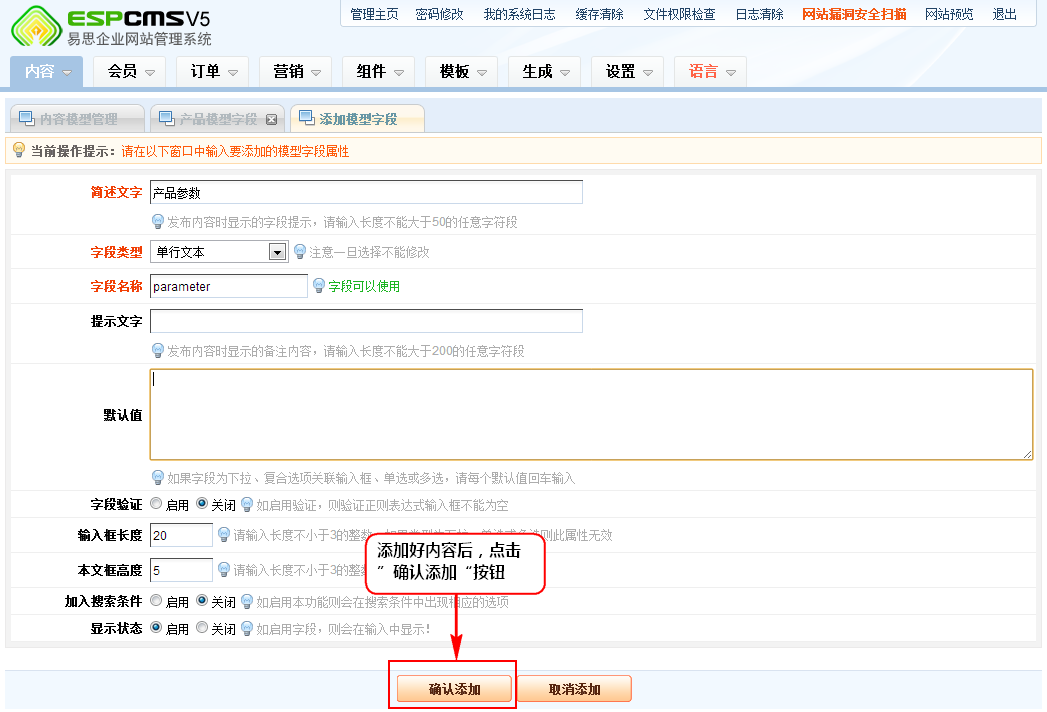Click the monitor icon on 添加模型字段 tab
The image size is (1047, 712).
(x=306, y=118)
